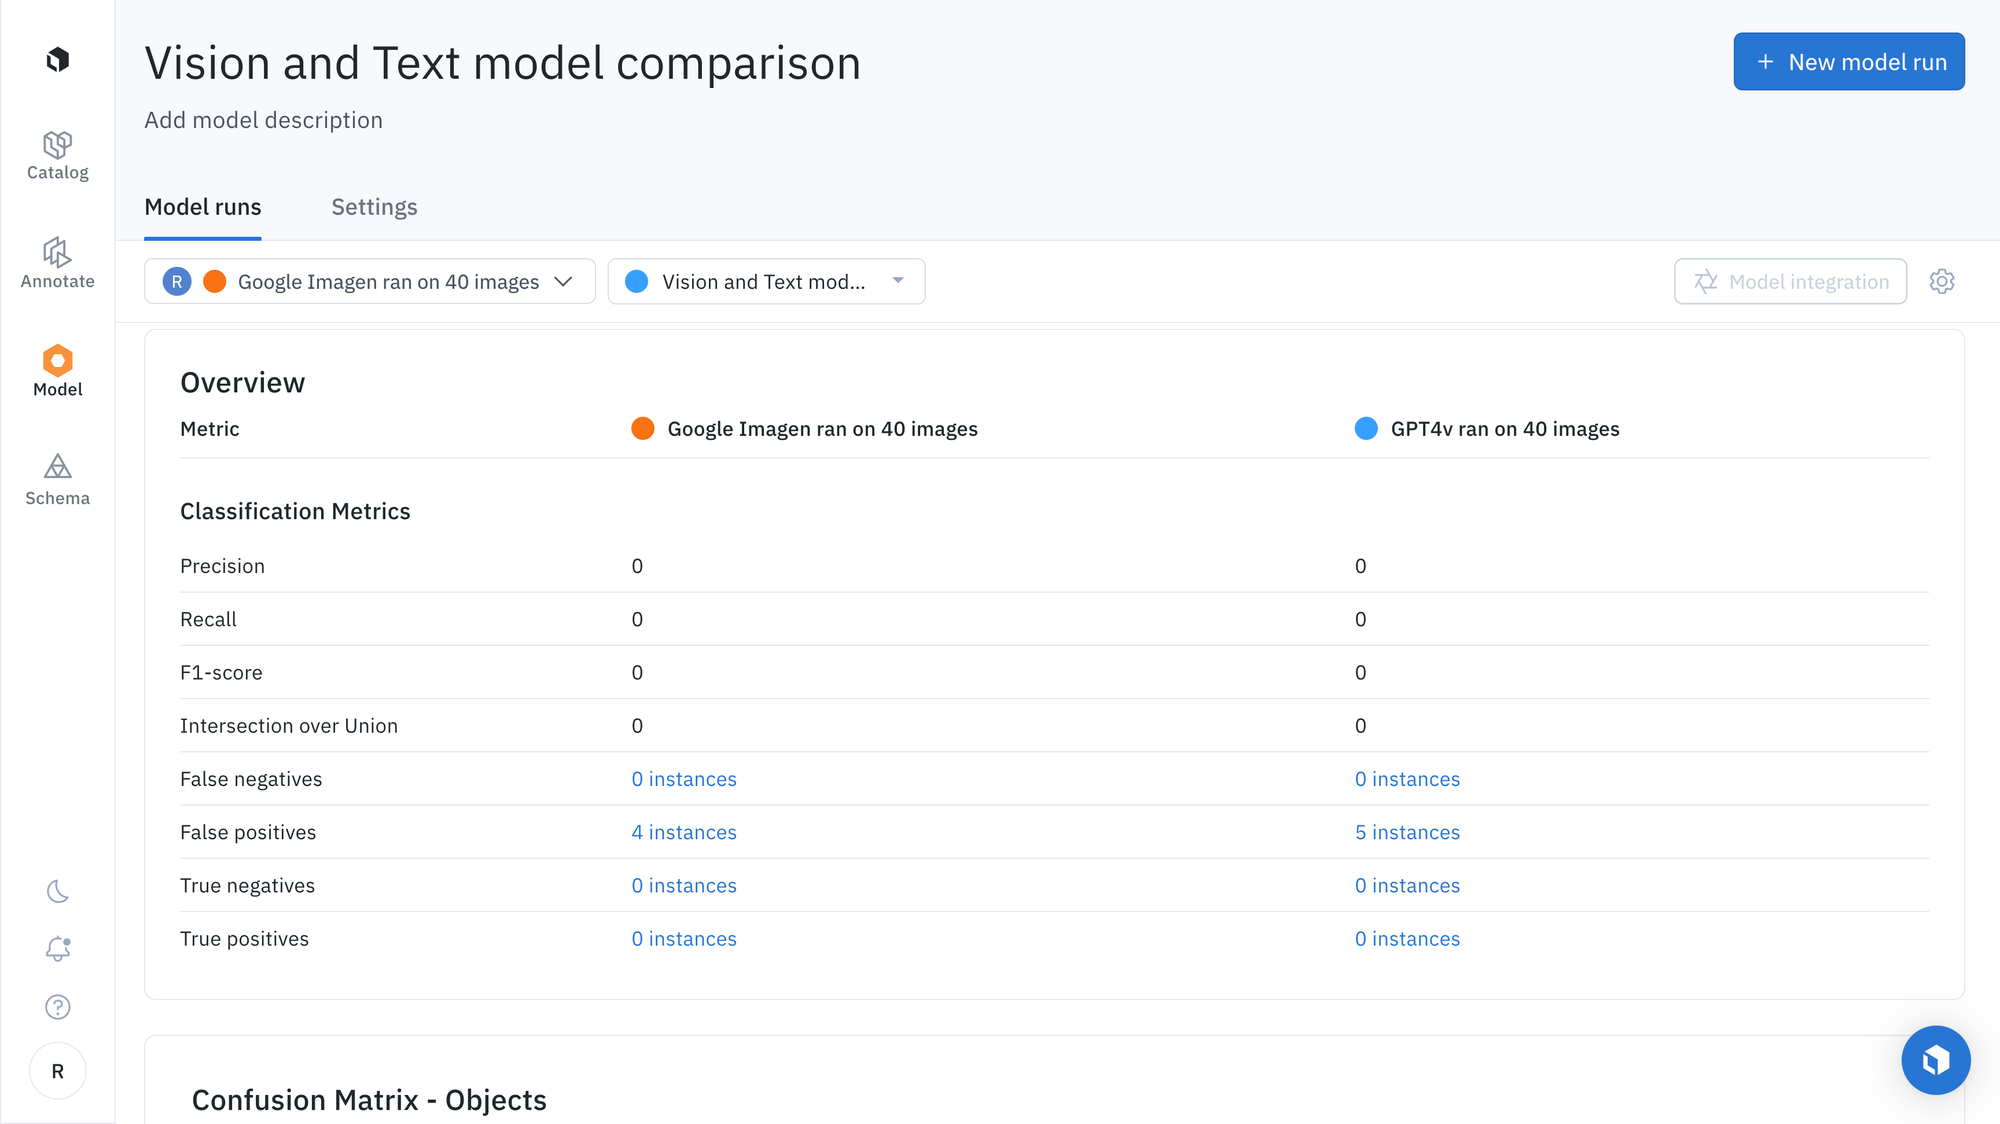Click the Model integration button
Image resolution: width=2000 pixels, height=1124 pixels.
[1790, 282]
